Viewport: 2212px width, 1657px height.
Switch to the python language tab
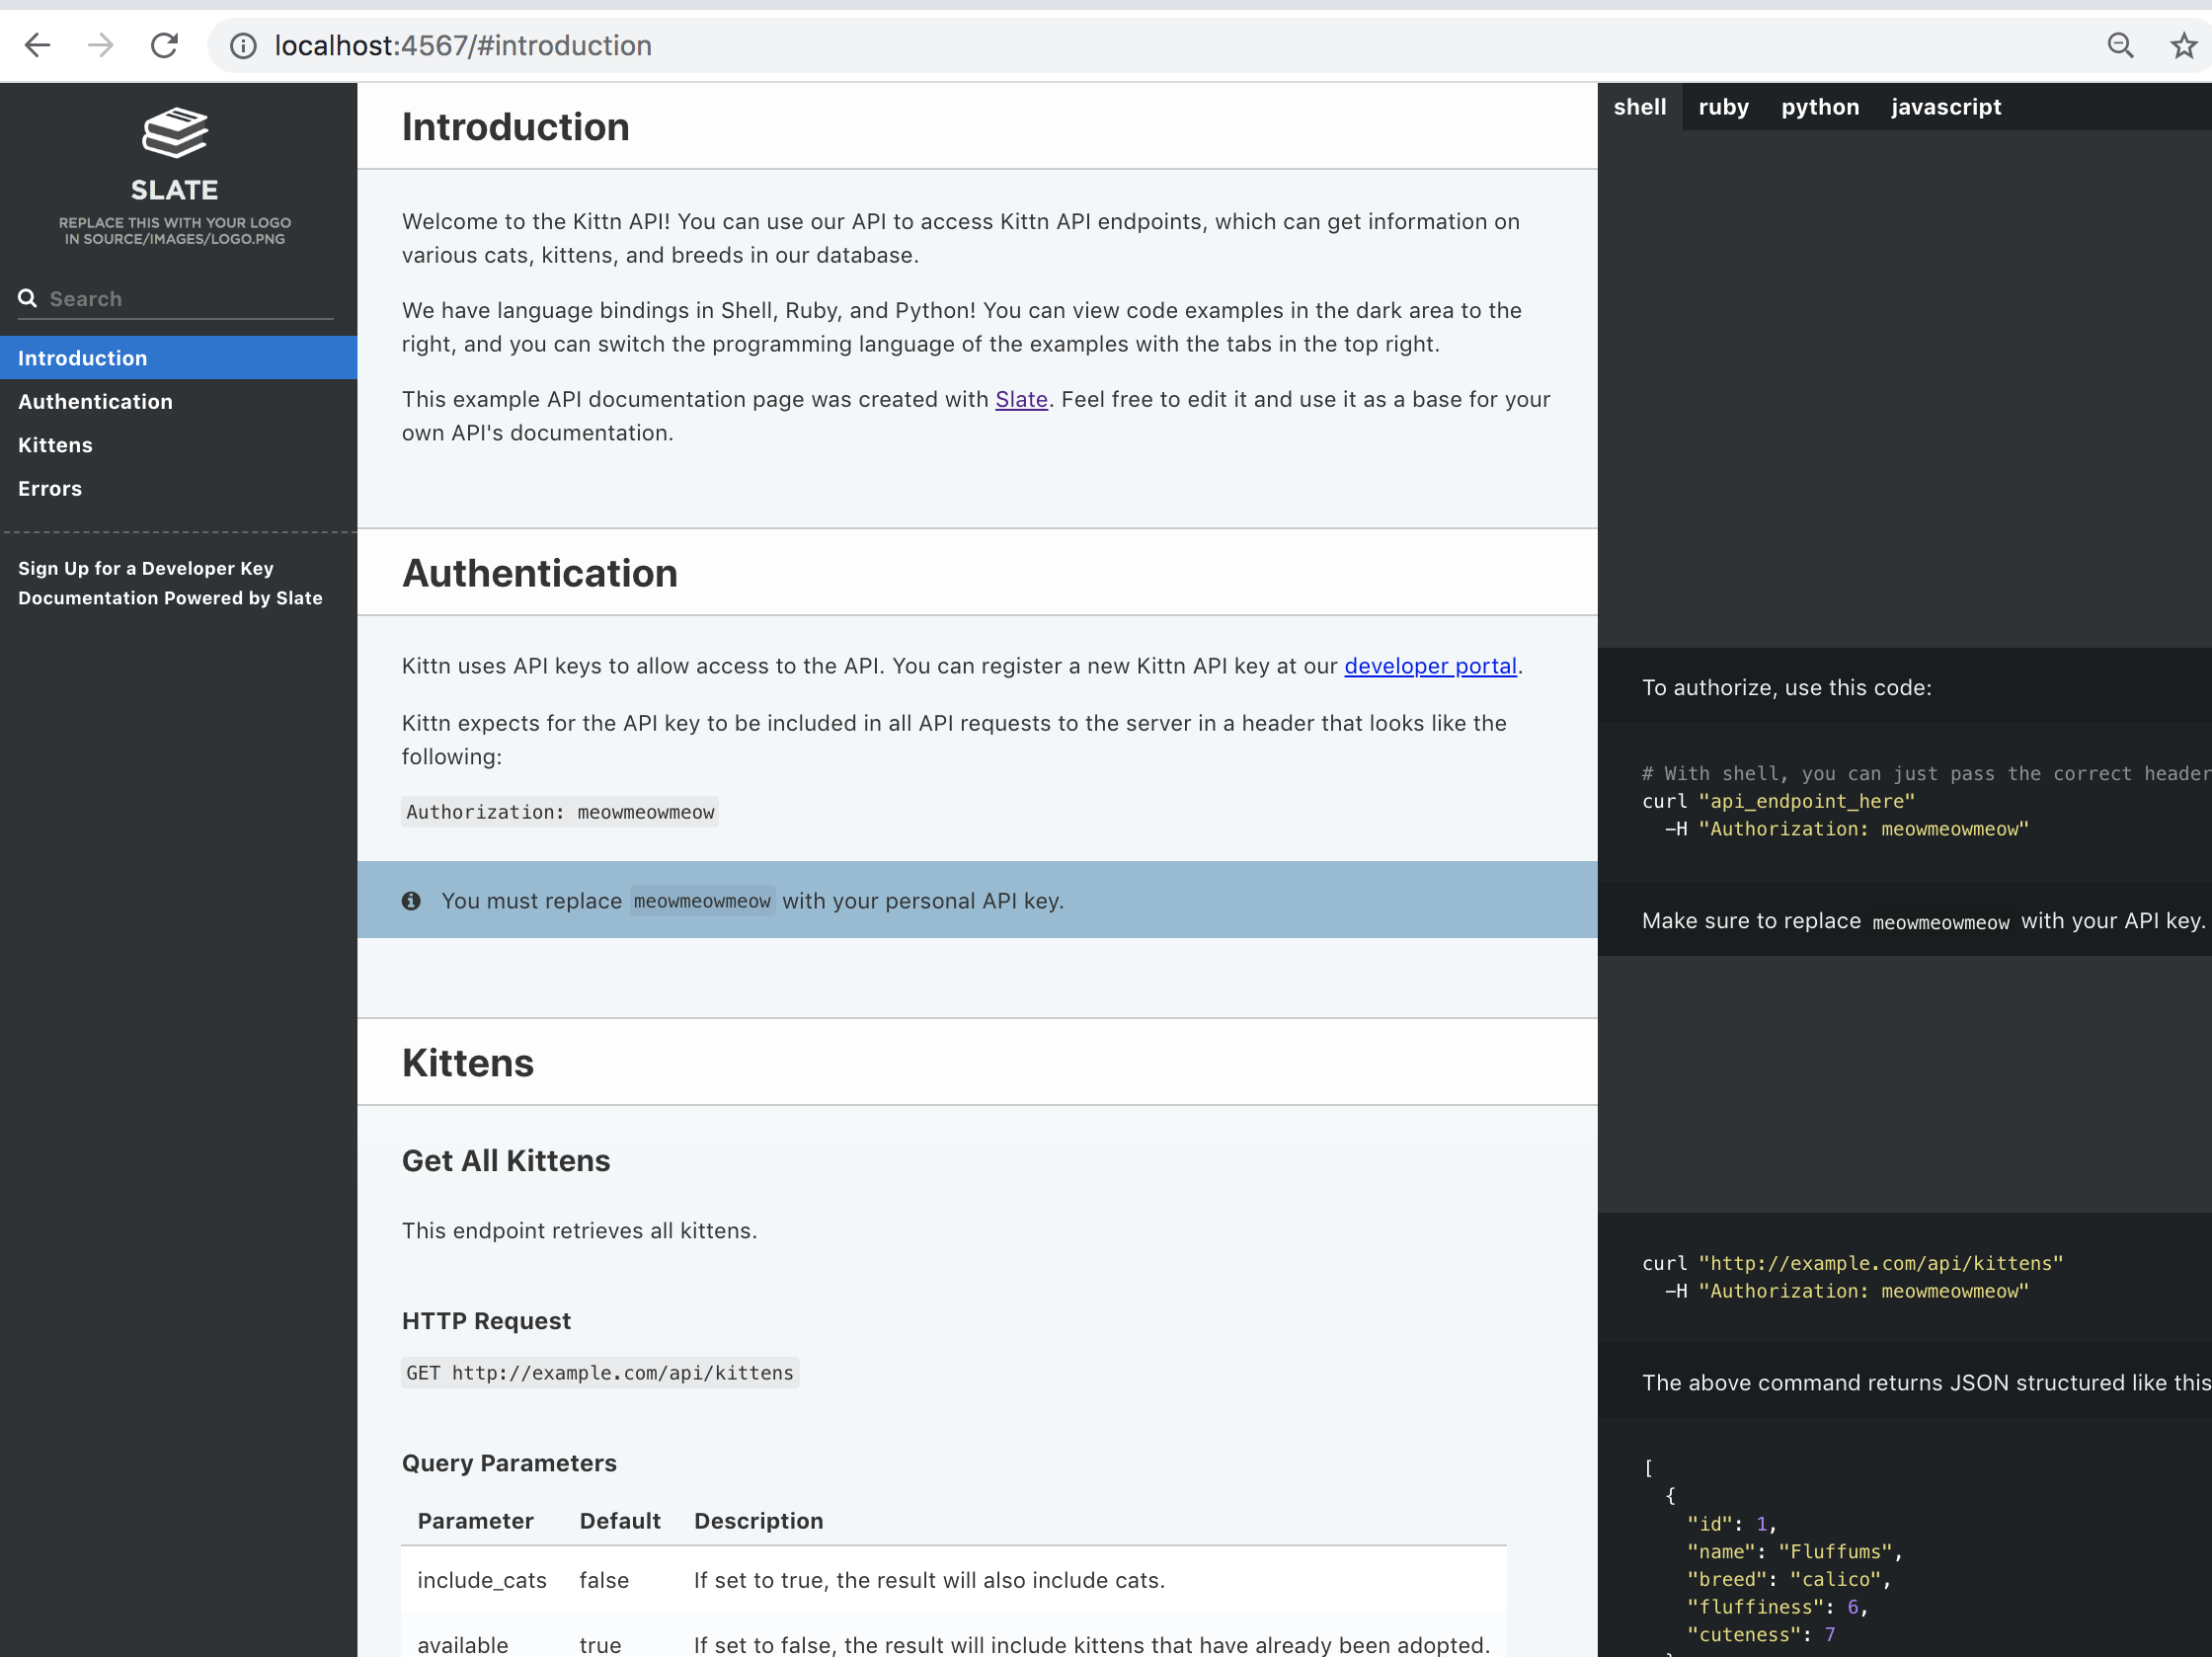click(x=1820, y=107)
